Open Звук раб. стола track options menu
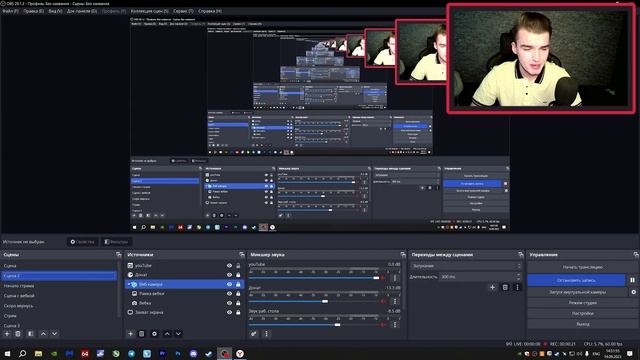The width and height of the screenshot is (640, 360). [395, 325]
